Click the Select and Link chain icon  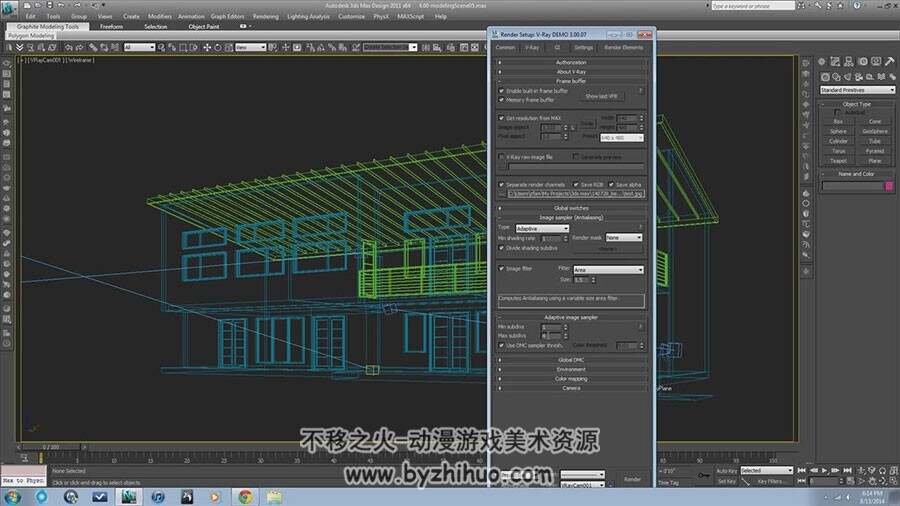[93, 48]
